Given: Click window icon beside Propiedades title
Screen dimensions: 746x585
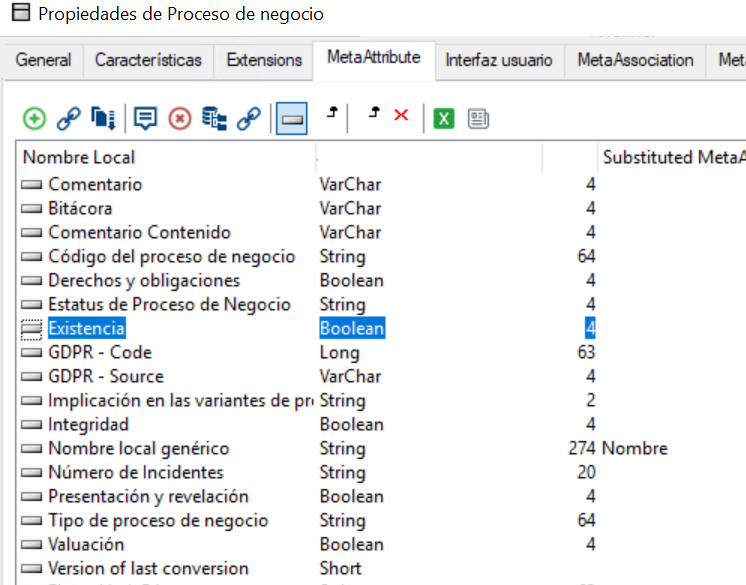Looking at the screenshot, I should 21,13.
